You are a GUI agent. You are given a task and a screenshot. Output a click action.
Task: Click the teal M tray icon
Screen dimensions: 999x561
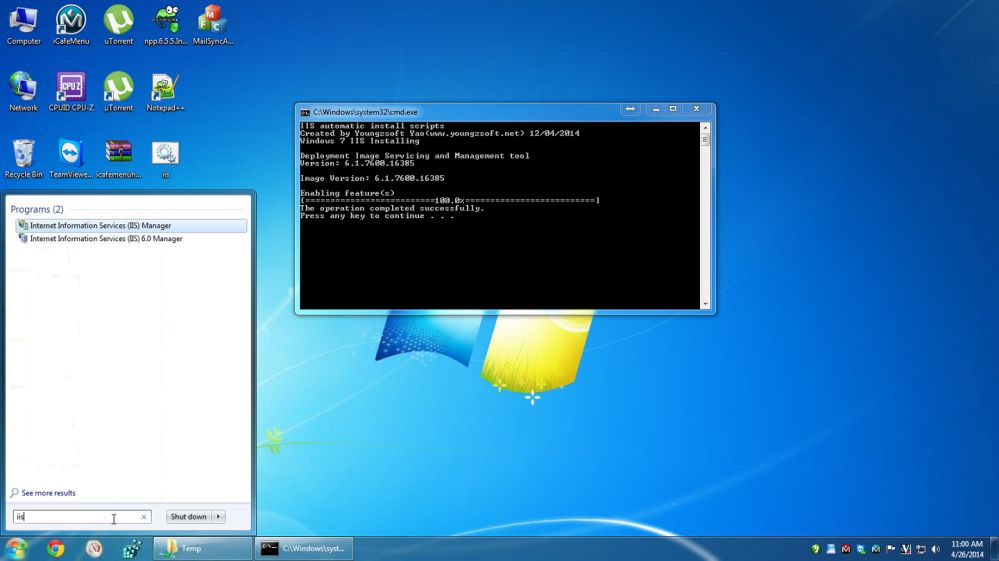(x=875, y=549)
